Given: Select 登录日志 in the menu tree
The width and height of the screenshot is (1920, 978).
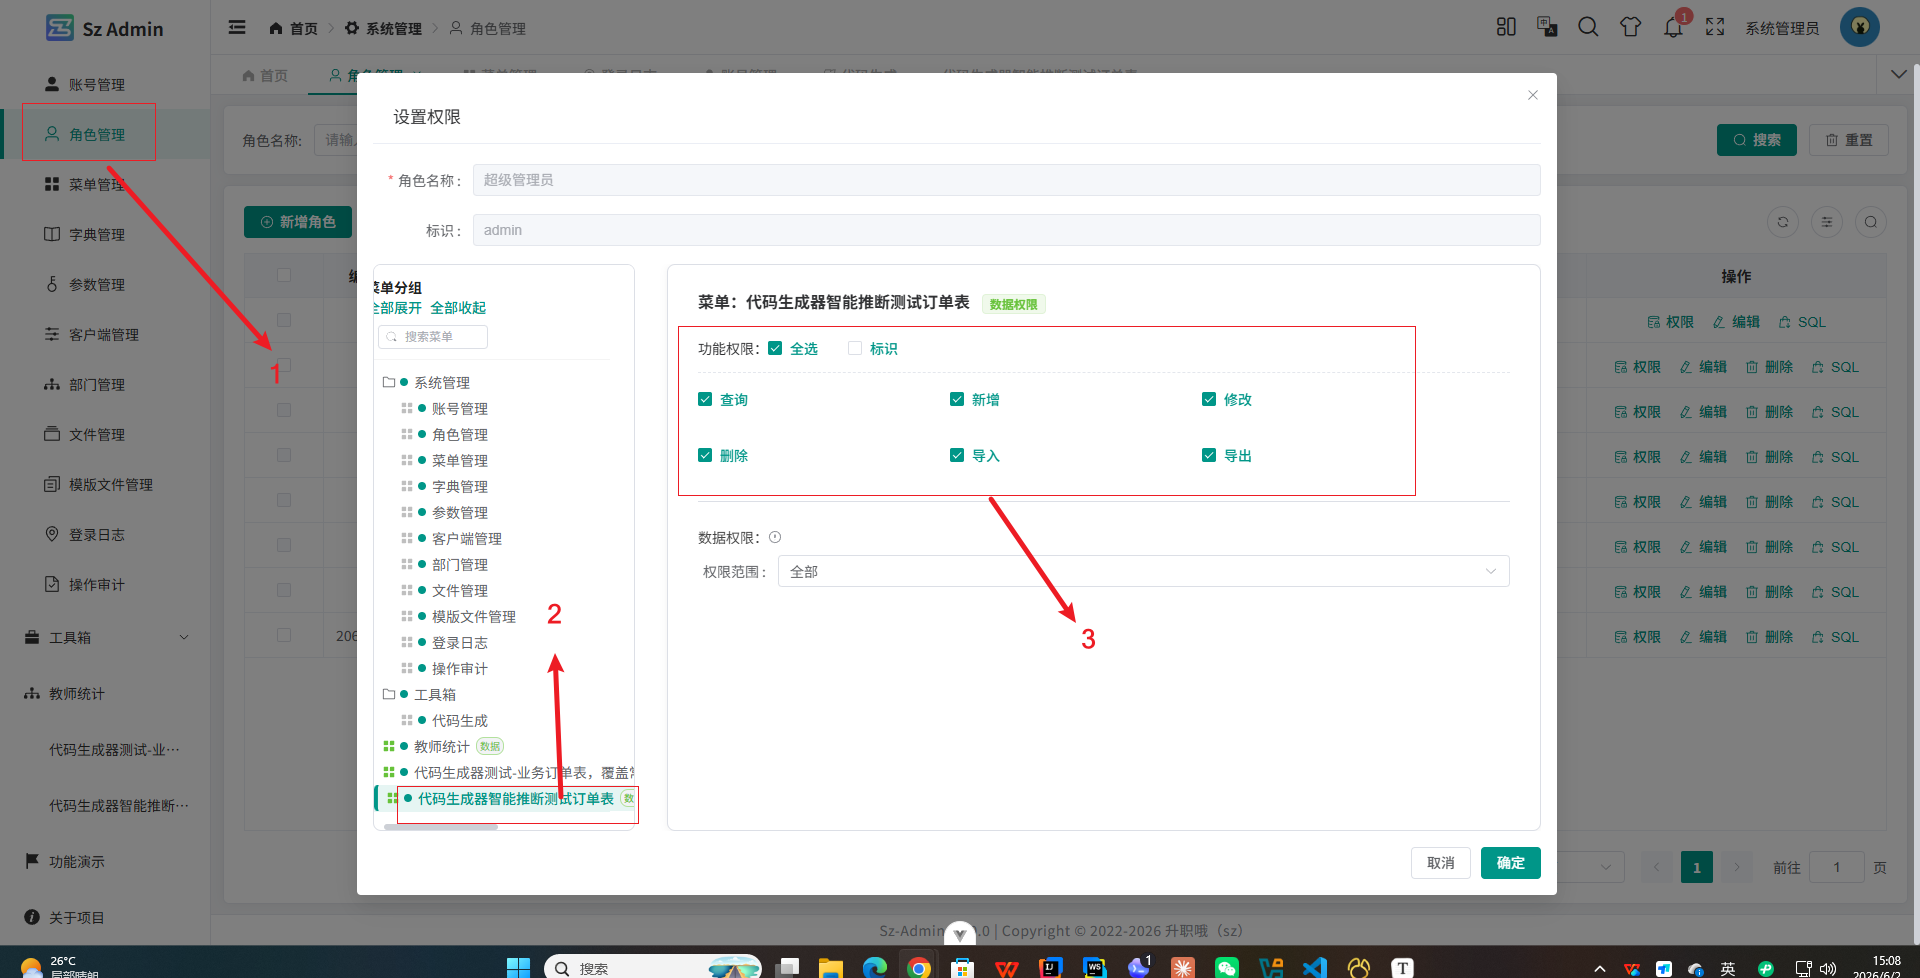Looking at the screenshot, I should tap(459, 642).
